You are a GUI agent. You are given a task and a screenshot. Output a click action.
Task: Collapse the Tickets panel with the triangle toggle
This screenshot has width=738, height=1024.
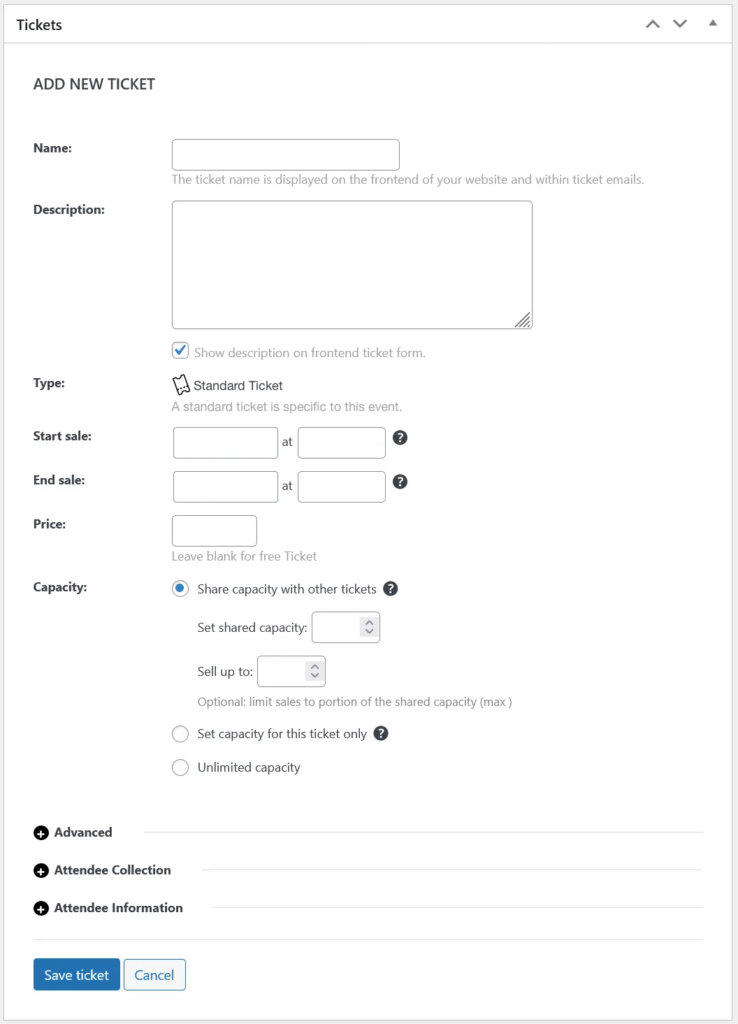pyautogui.click(x=713, y=22)
